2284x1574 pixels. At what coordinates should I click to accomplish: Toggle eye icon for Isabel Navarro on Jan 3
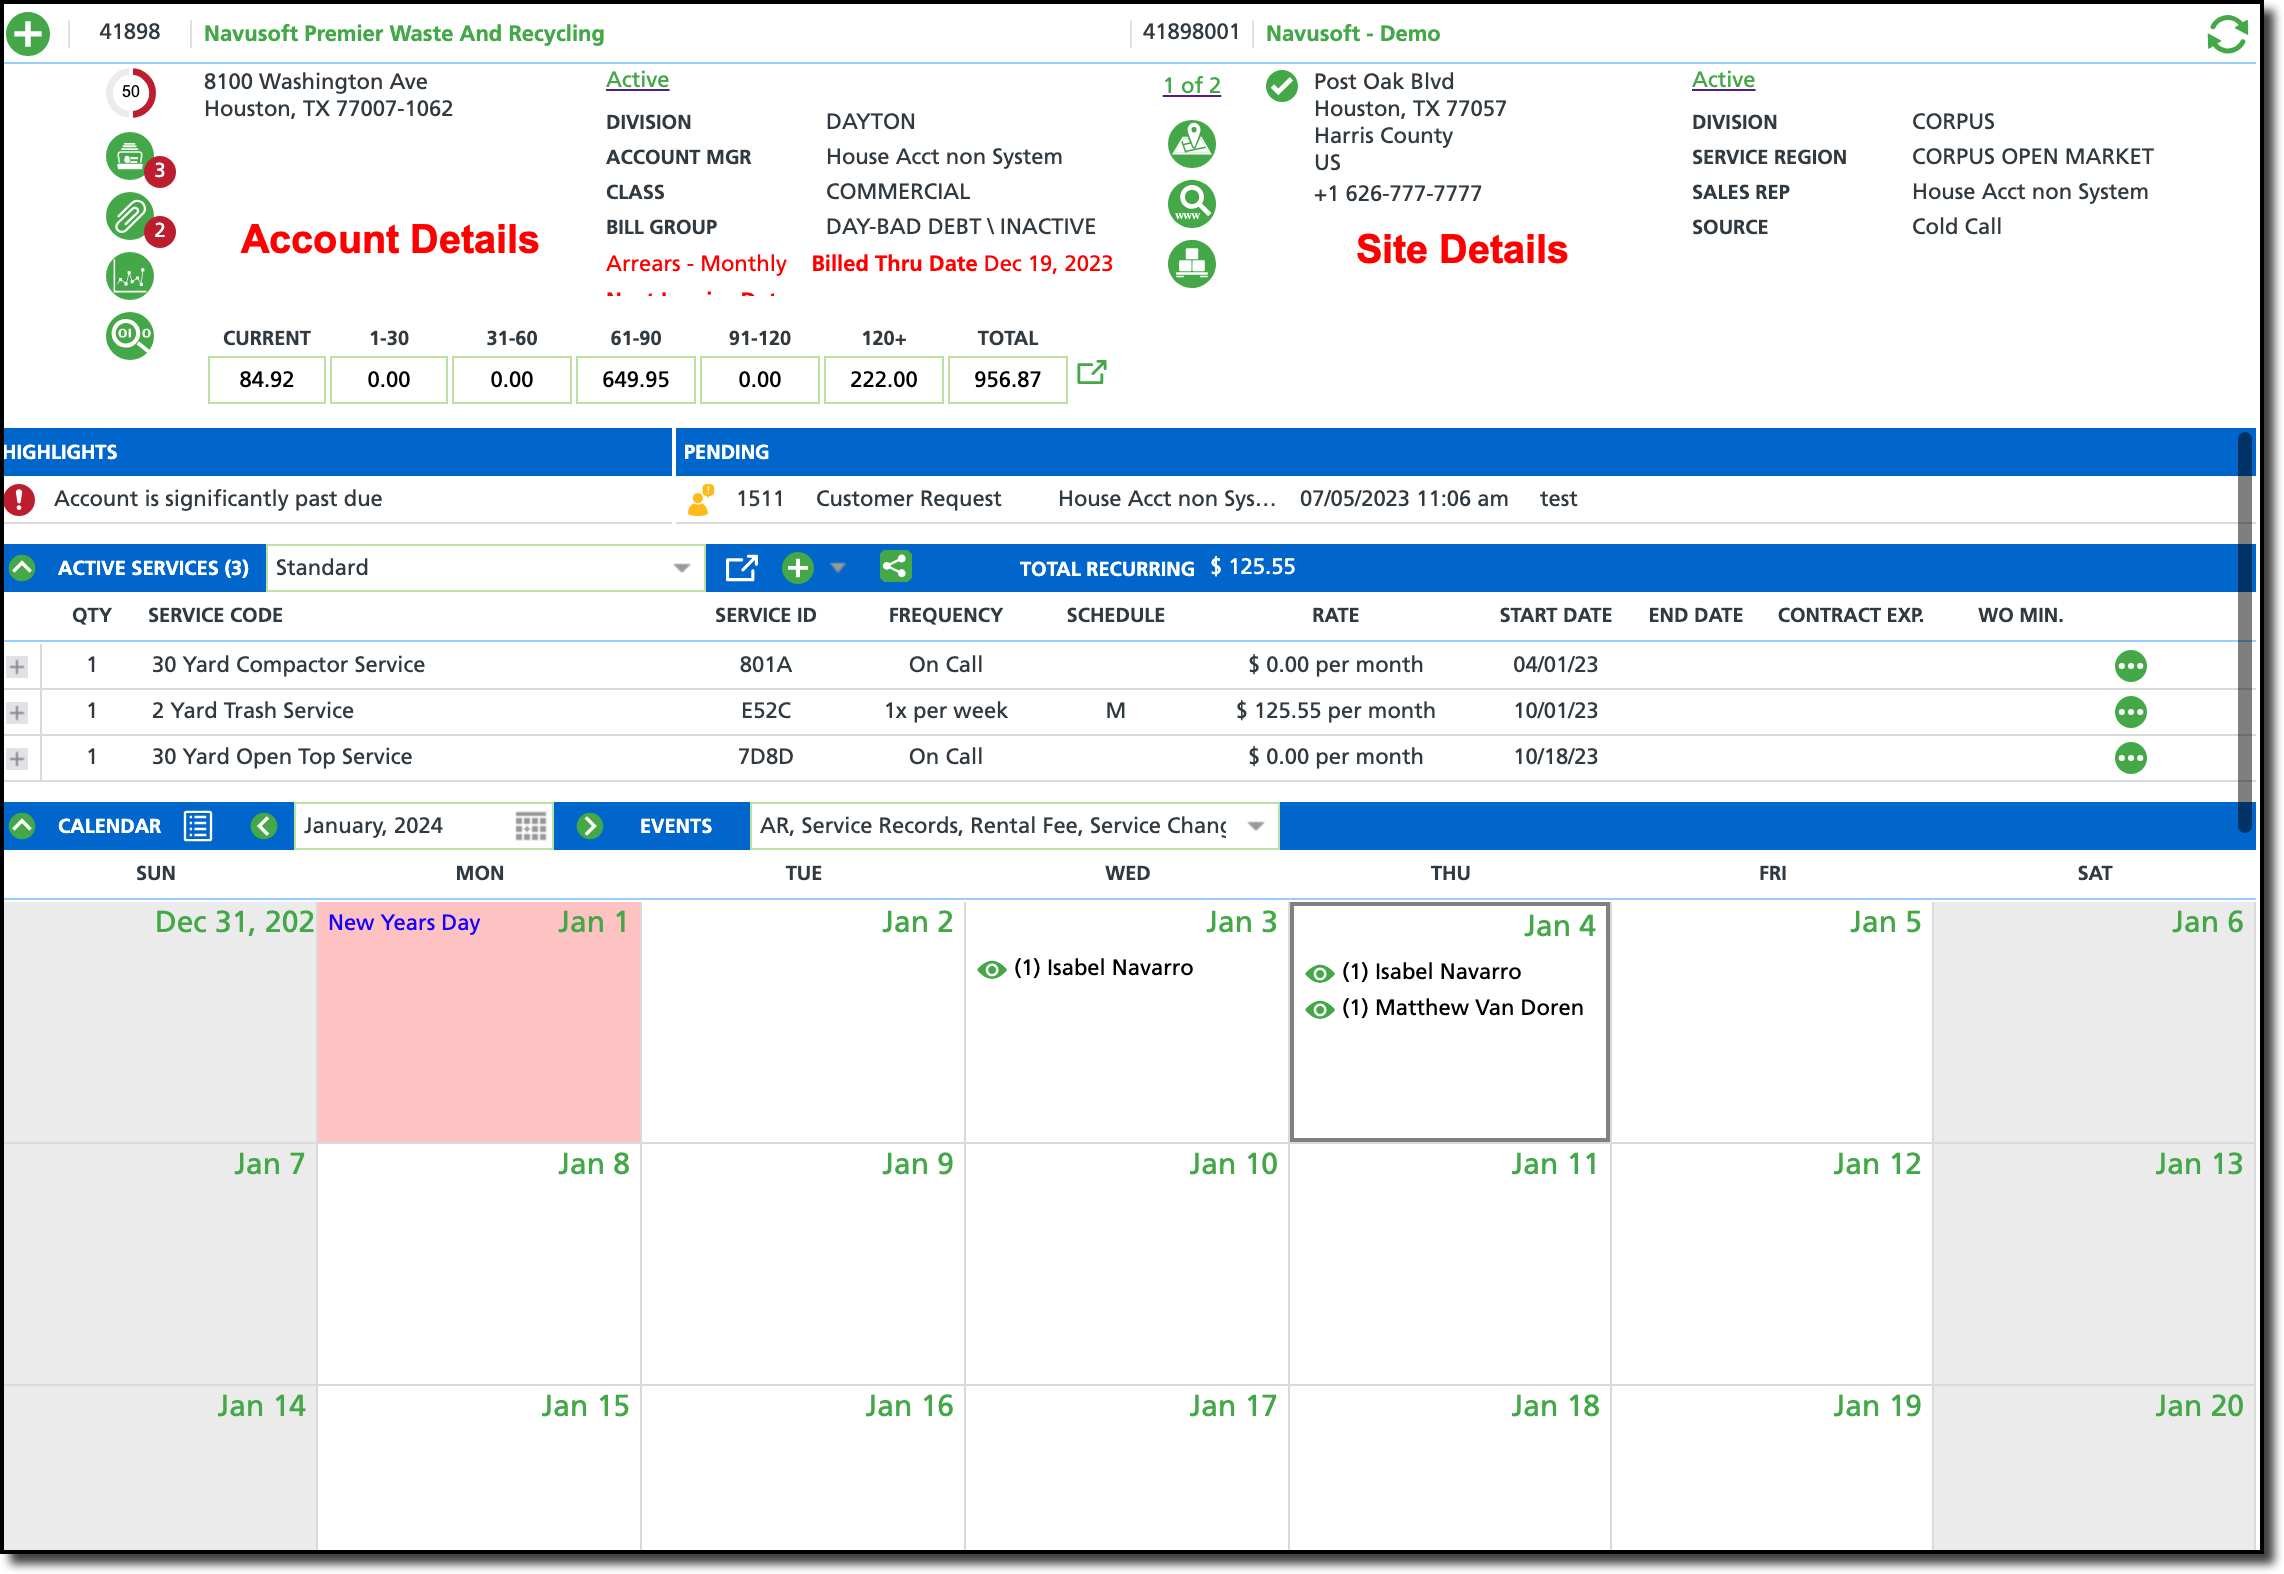(x=991, y=969)
